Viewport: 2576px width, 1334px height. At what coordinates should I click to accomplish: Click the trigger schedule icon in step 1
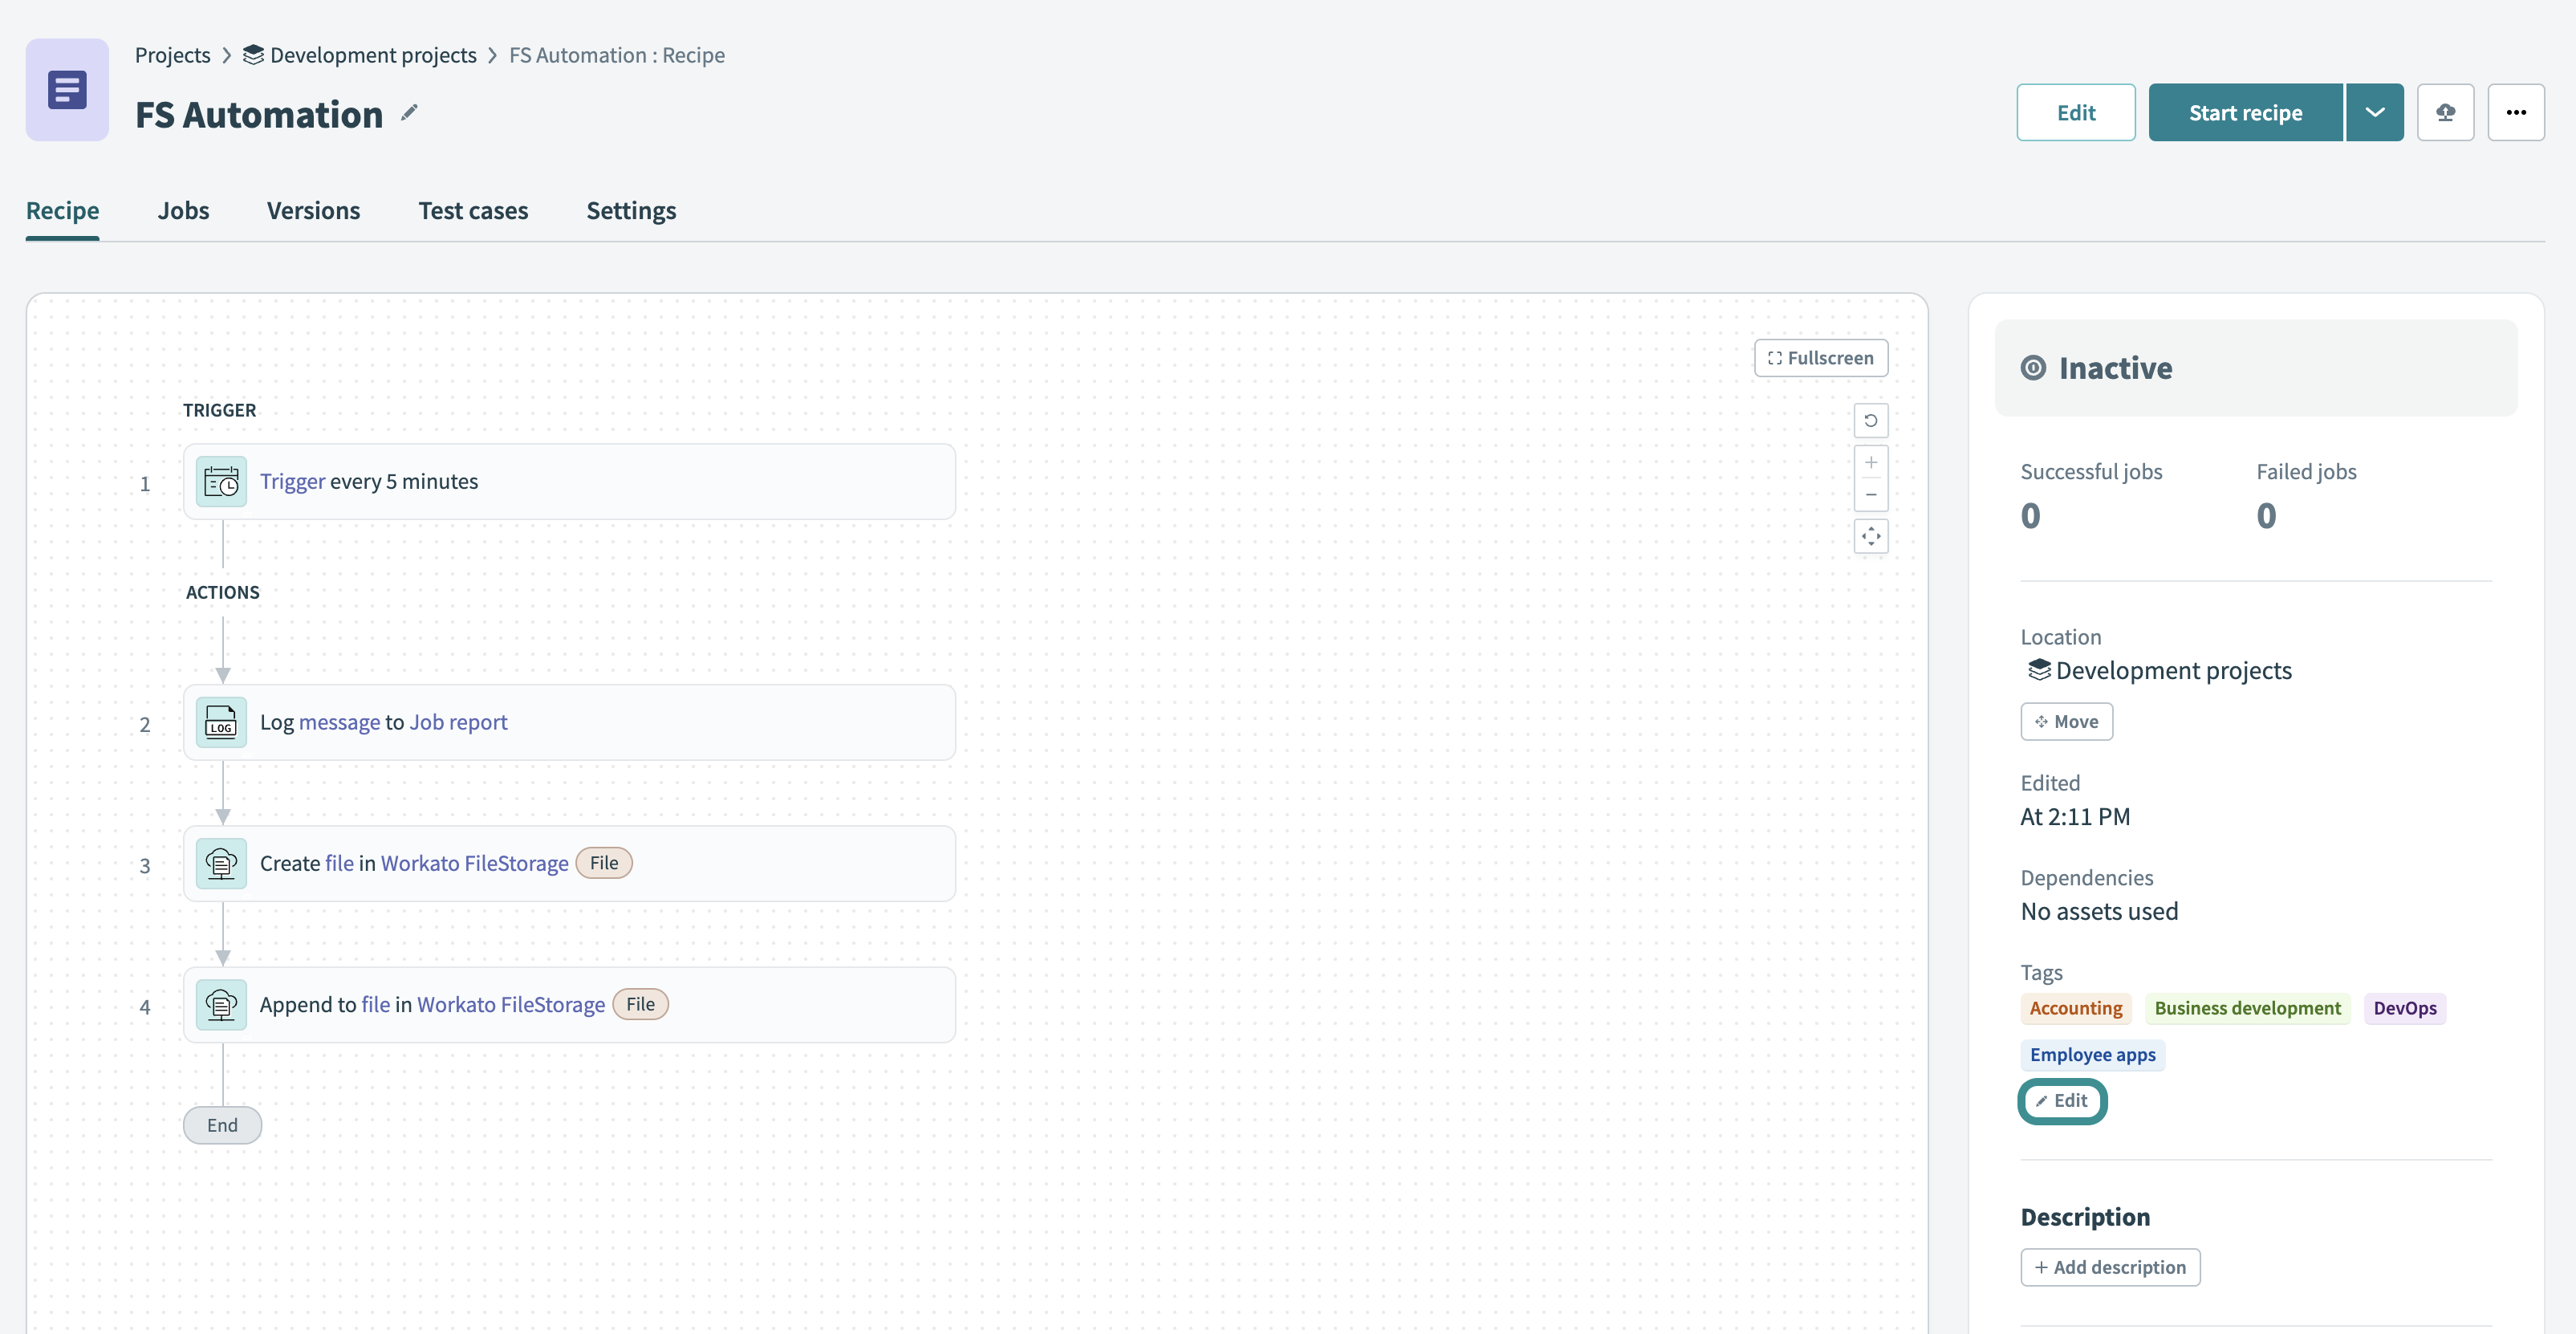[x=221, y=480]
